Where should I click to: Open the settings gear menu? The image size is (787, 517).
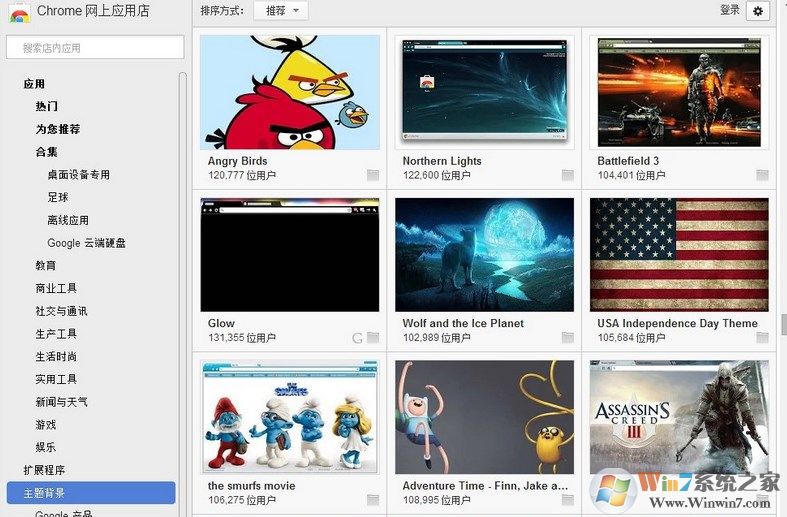click(758, 11)
